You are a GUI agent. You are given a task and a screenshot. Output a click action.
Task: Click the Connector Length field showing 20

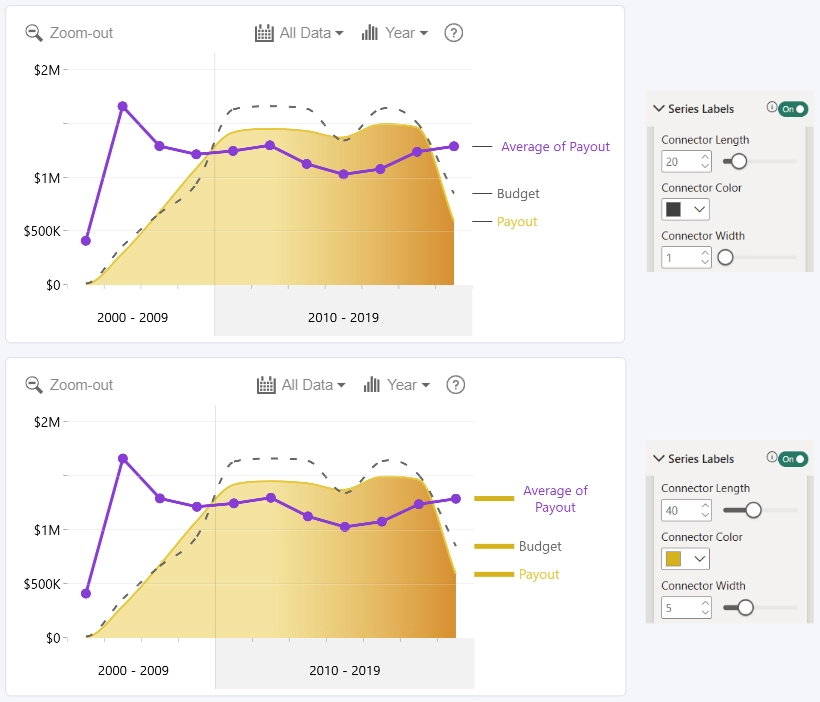tap(686, 162)
